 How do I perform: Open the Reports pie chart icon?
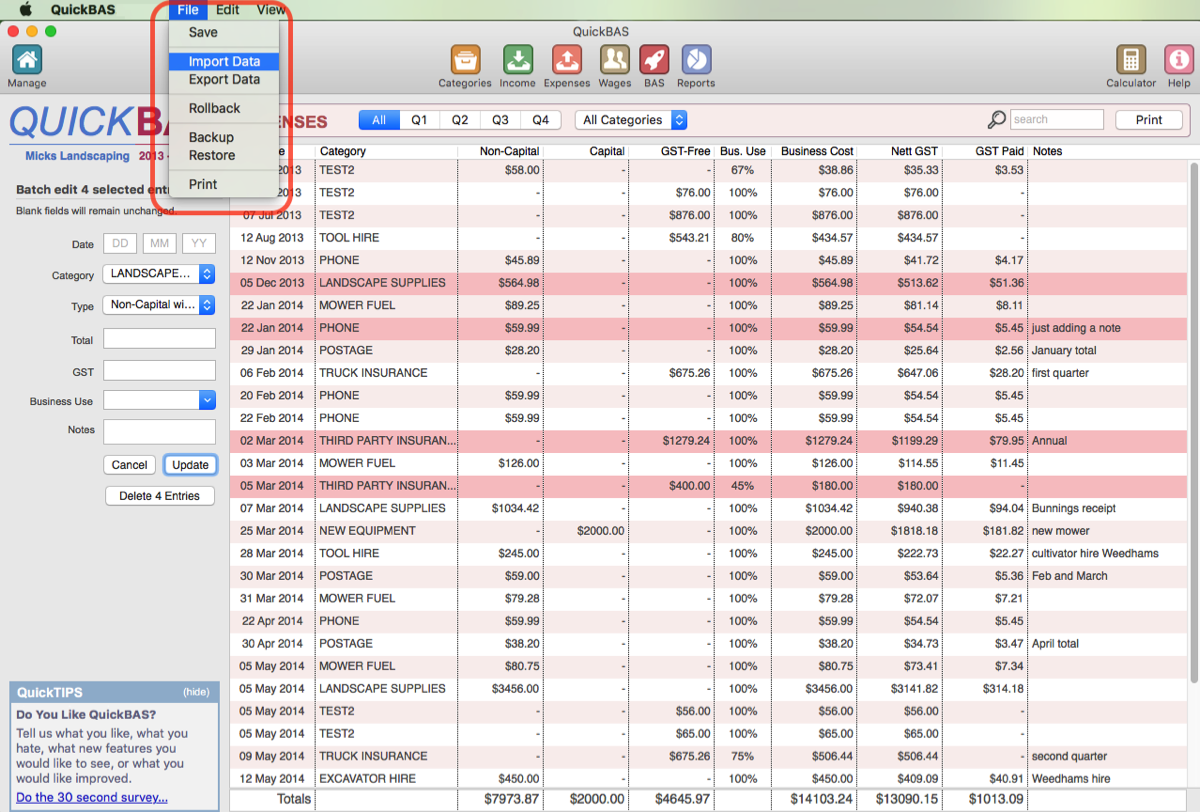(696, 60)
